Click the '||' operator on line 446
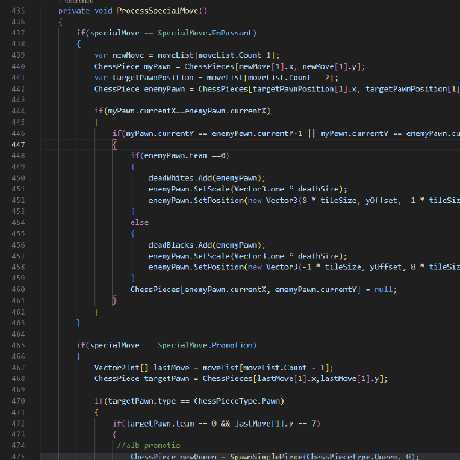Viewport: 460px width, 460px height. pyautogui.click(x=311, y=134)
